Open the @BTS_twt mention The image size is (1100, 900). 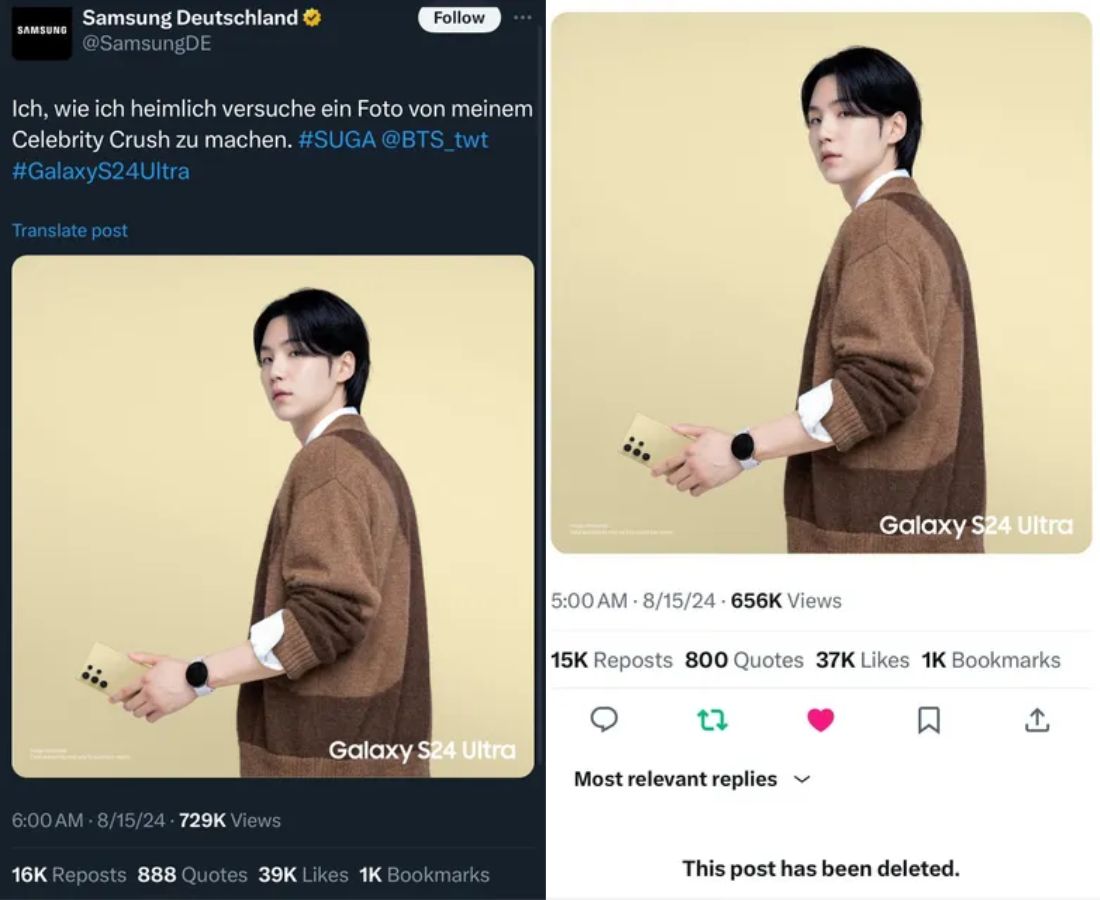tap(435, 139)
